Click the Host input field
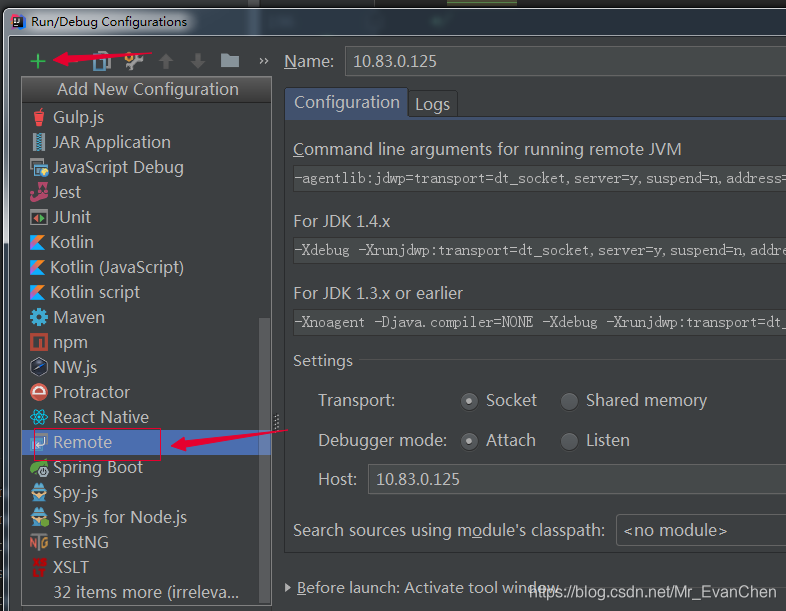Image resolution: width=786 pixels, height=611 pixels. [x=577, y=479]
